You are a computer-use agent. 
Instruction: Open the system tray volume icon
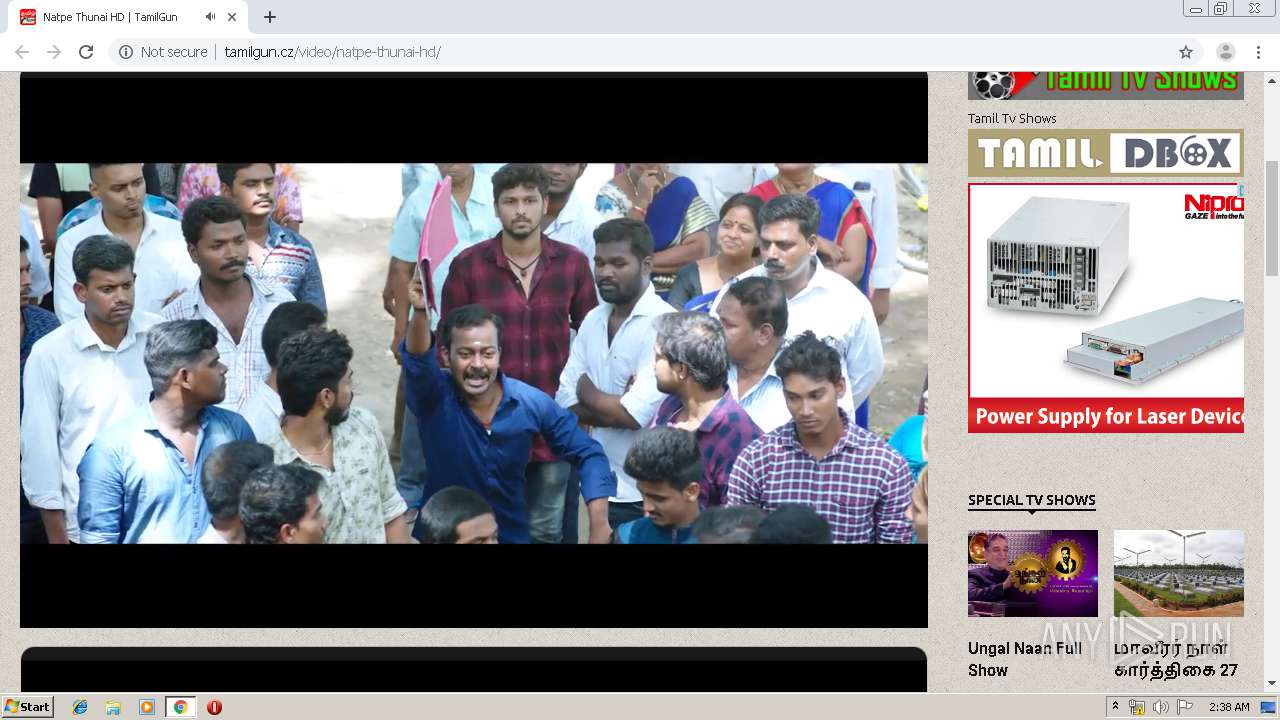click(1160, 707)
